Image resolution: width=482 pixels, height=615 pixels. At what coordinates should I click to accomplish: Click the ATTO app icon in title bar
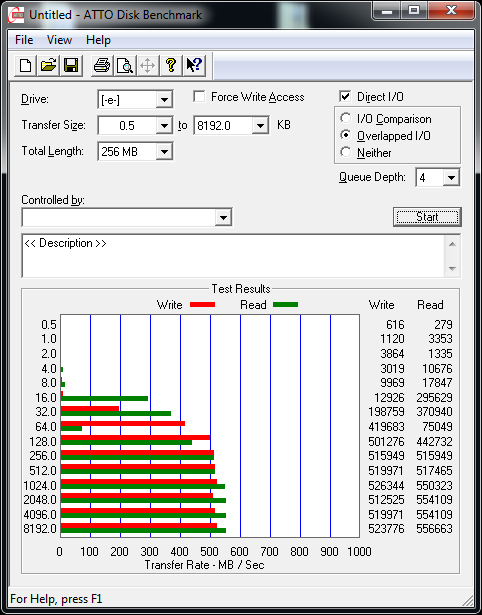(x=16, y=15)
